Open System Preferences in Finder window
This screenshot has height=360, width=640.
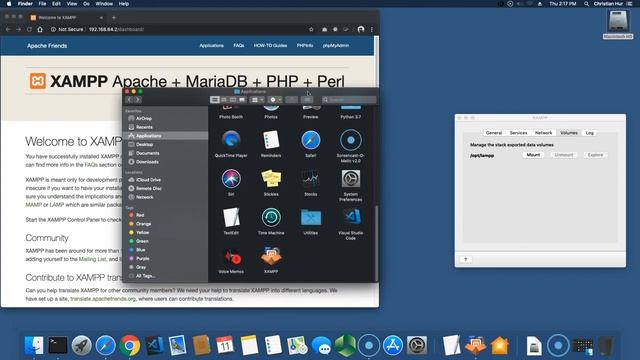tap(351, 179)
